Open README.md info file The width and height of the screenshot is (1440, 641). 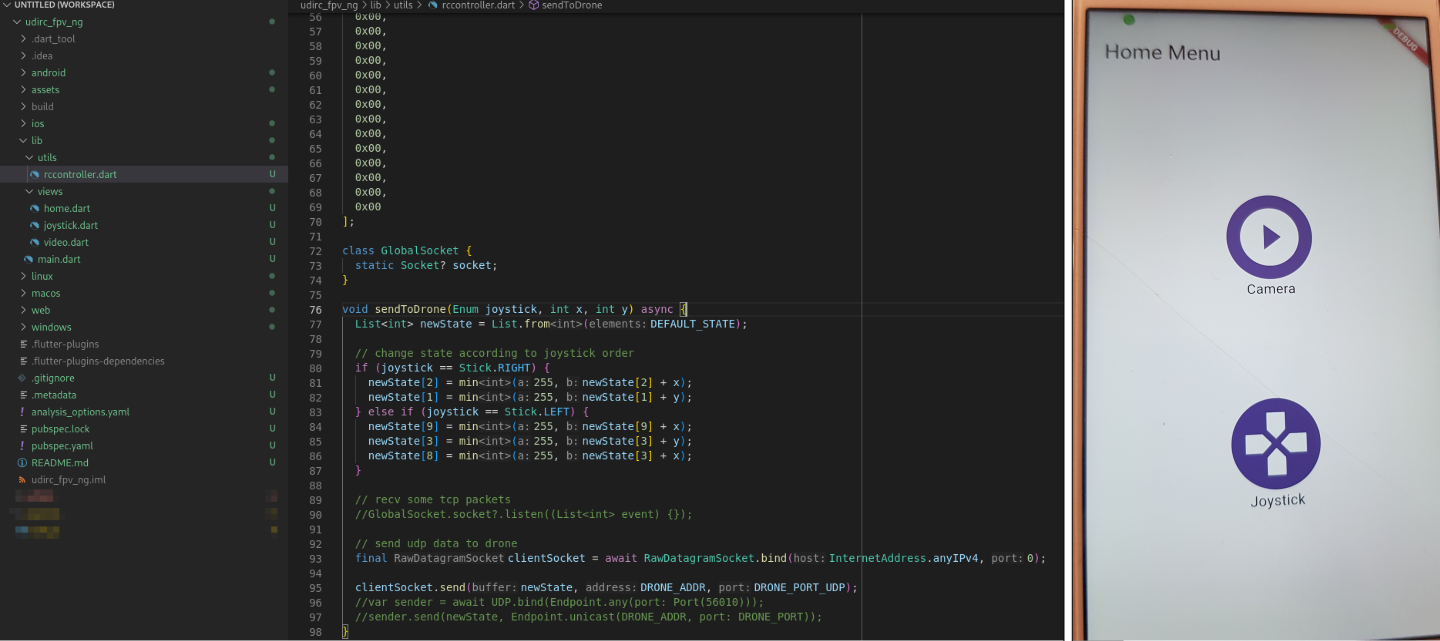[59, 463]
